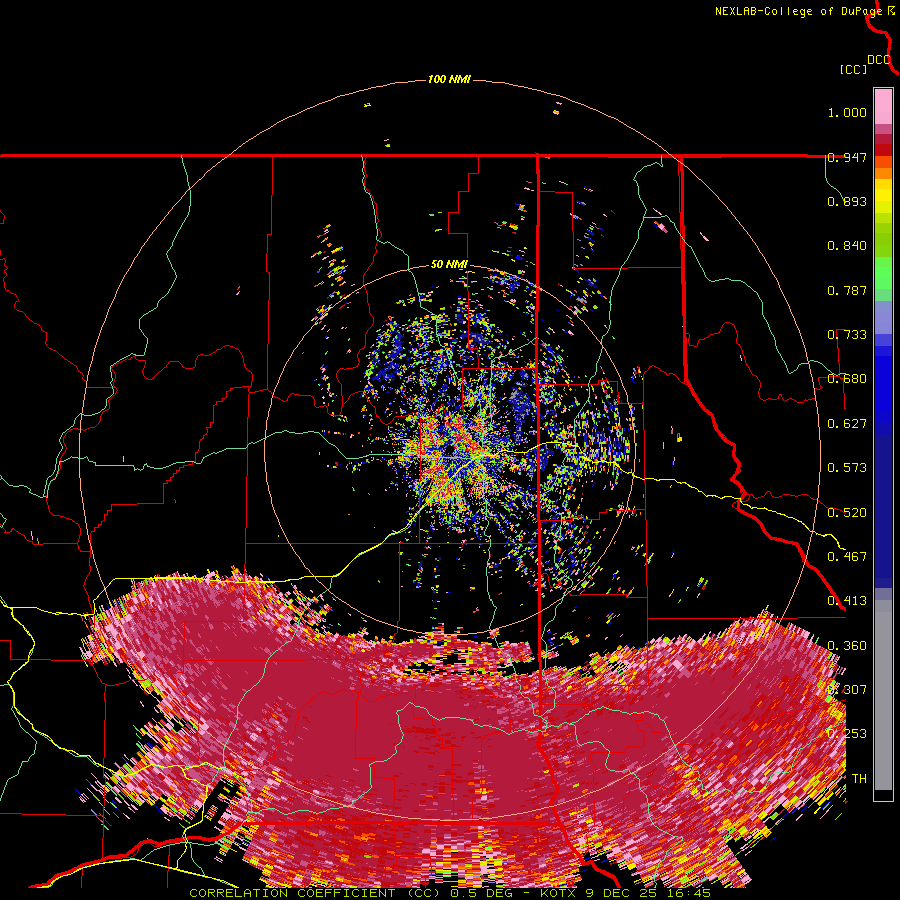
Task: Click the 0.733 value on the color scale
Action: [847, 335]
